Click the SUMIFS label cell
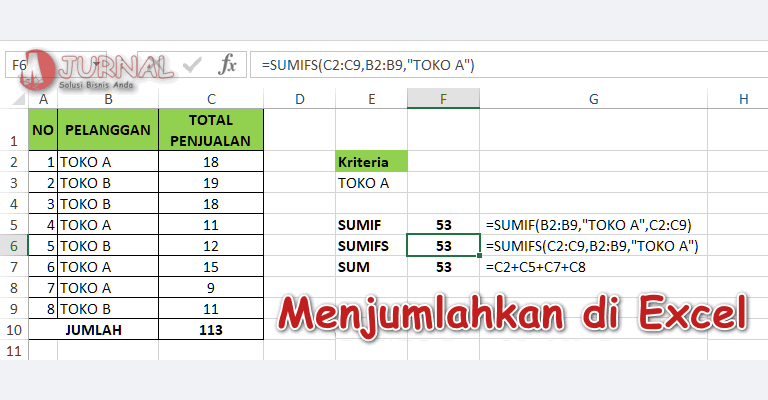Viewport: 768px width, 400px height. (x=371, y=246)
